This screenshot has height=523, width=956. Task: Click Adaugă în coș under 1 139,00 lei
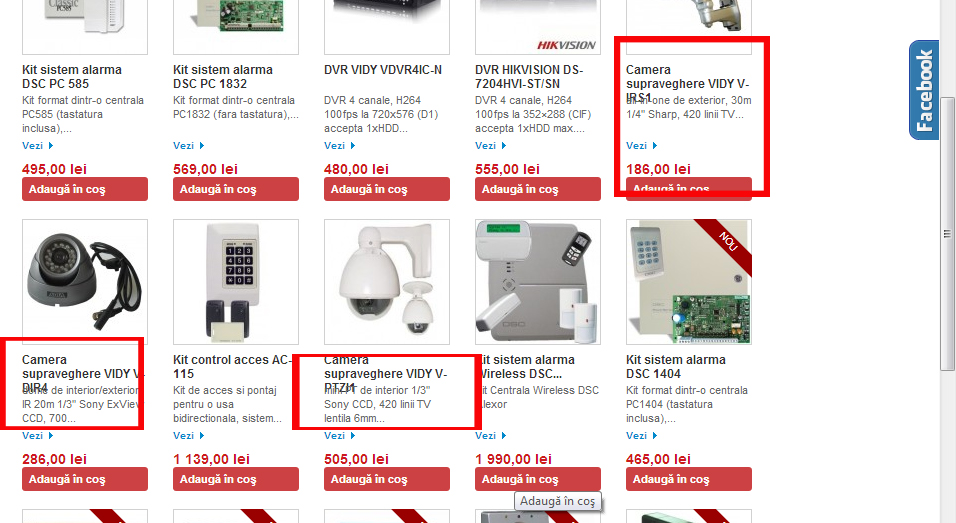(x=236, y=479)
